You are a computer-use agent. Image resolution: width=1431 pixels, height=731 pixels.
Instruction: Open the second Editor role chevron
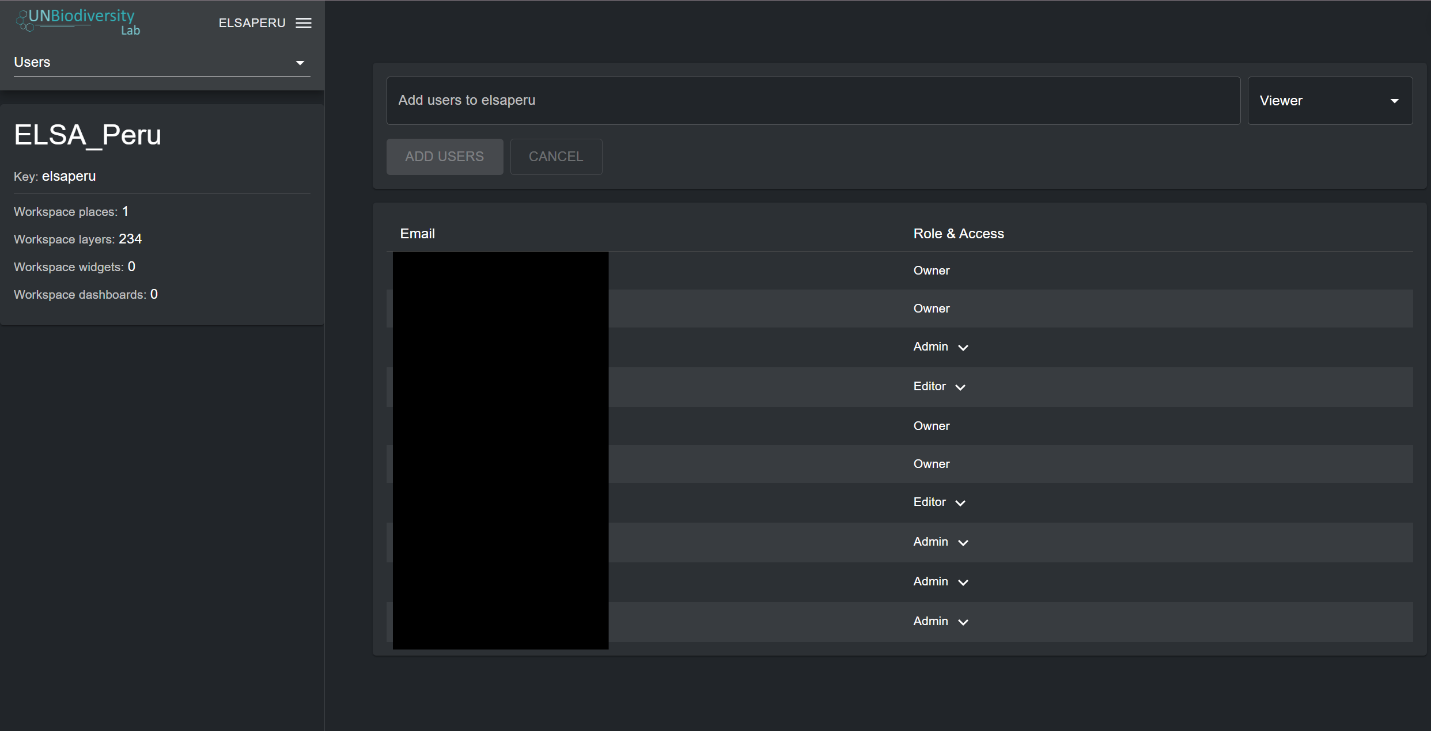click(x=960, y=503)
